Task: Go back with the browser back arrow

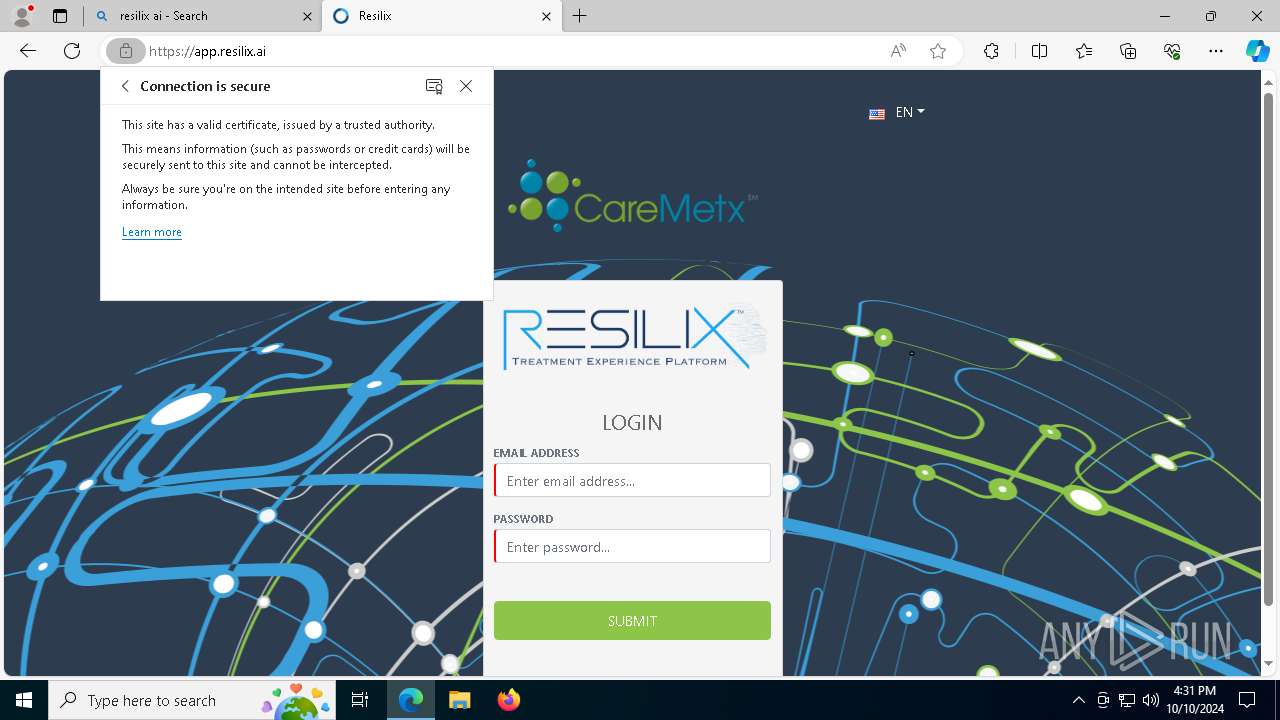Action: click(28, 51)
